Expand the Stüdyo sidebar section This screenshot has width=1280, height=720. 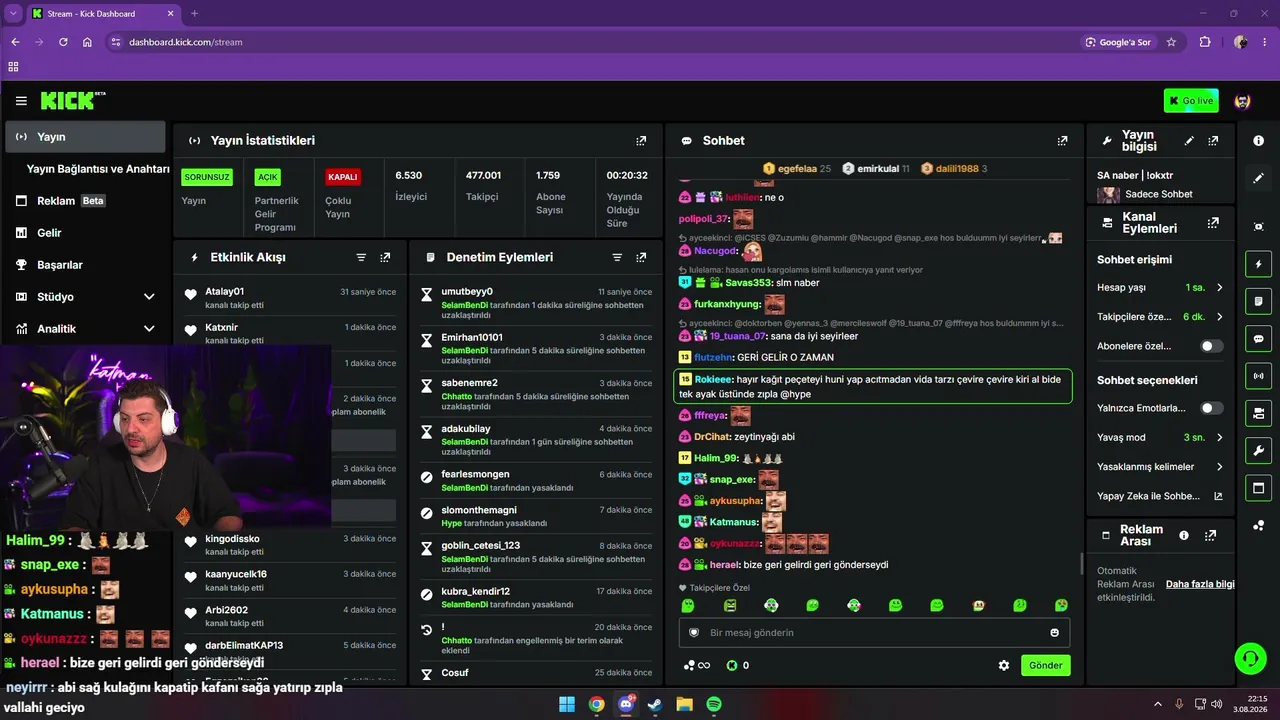pos(149,297)
